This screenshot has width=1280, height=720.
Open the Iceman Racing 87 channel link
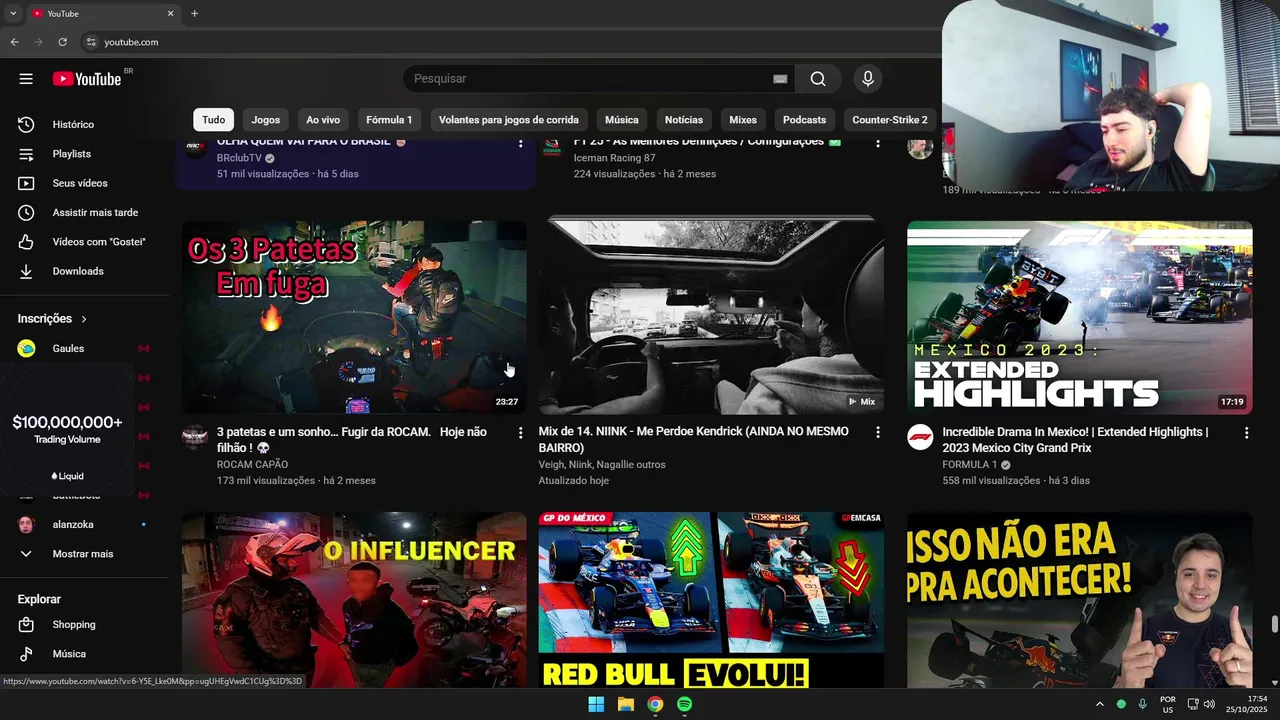[614, 158]
